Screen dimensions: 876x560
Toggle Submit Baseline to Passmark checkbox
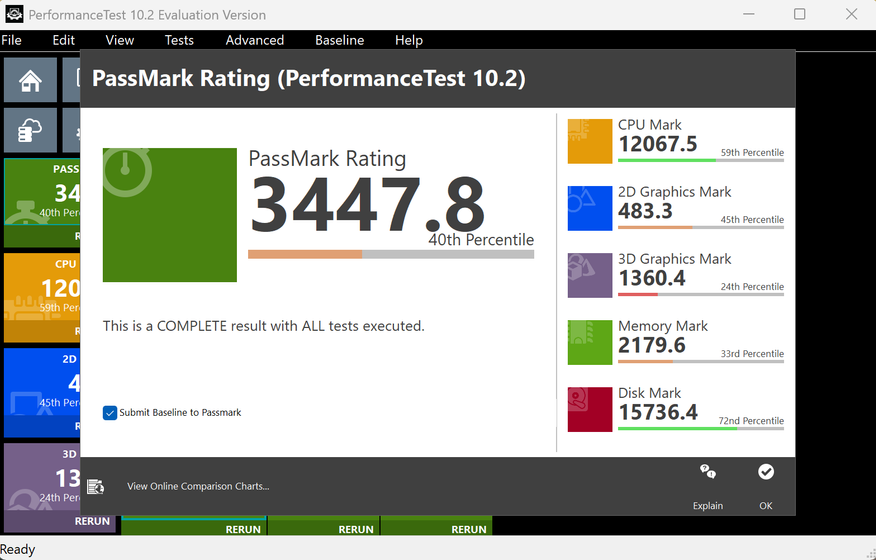point(110,413)
